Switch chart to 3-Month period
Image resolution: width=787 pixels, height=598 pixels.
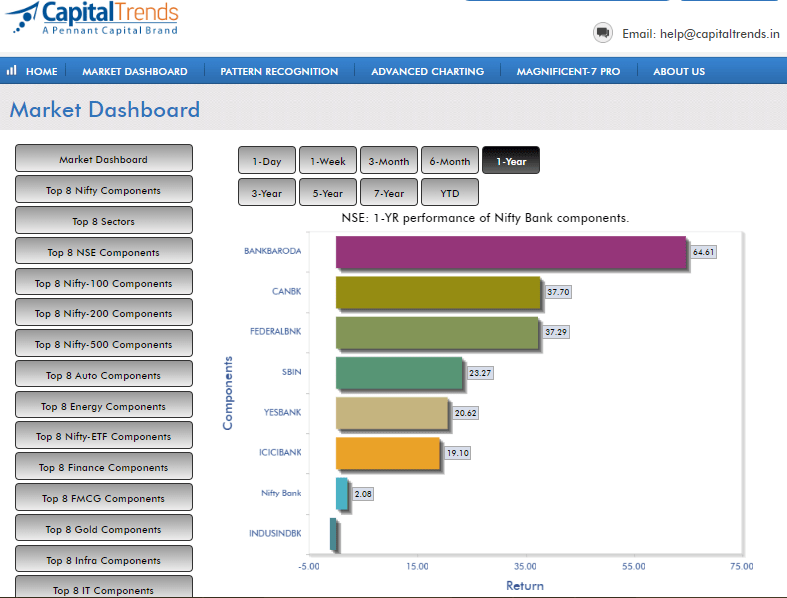click(x=389, y=161)
